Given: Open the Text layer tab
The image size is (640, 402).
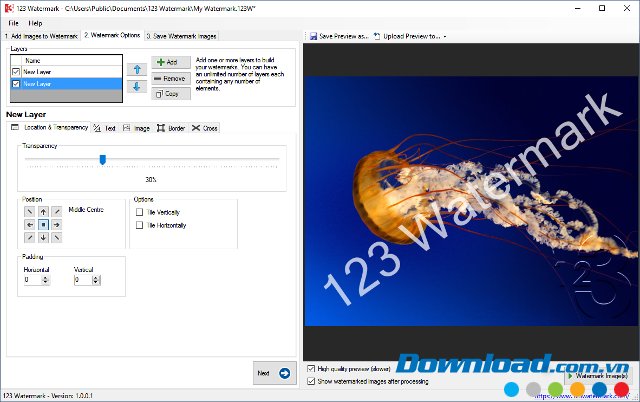Looking at the screenshot, I should click(104, 128).
